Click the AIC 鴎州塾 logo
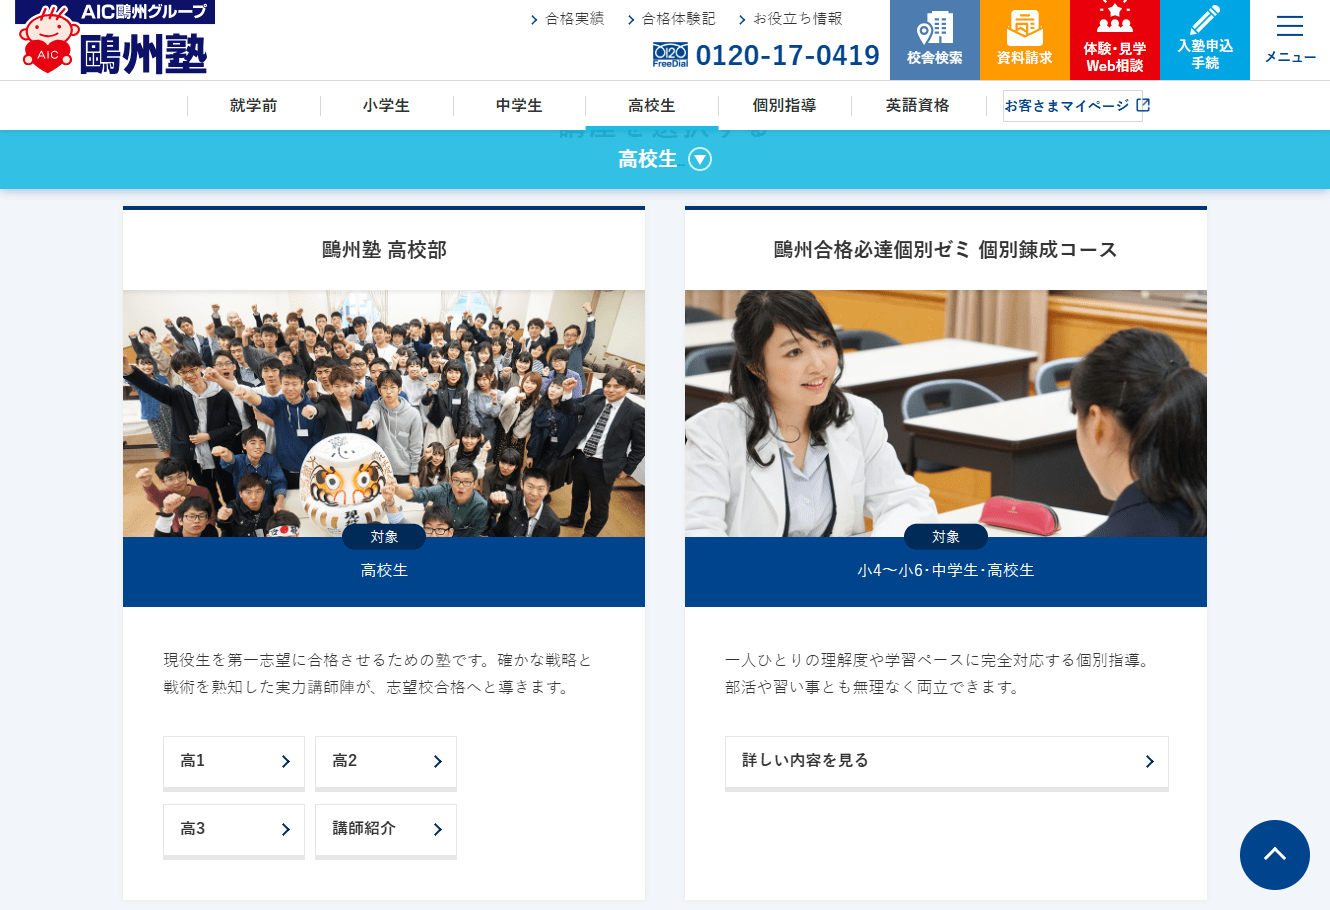This screenshot has height=910, width=1330. [x=114, y=39]
